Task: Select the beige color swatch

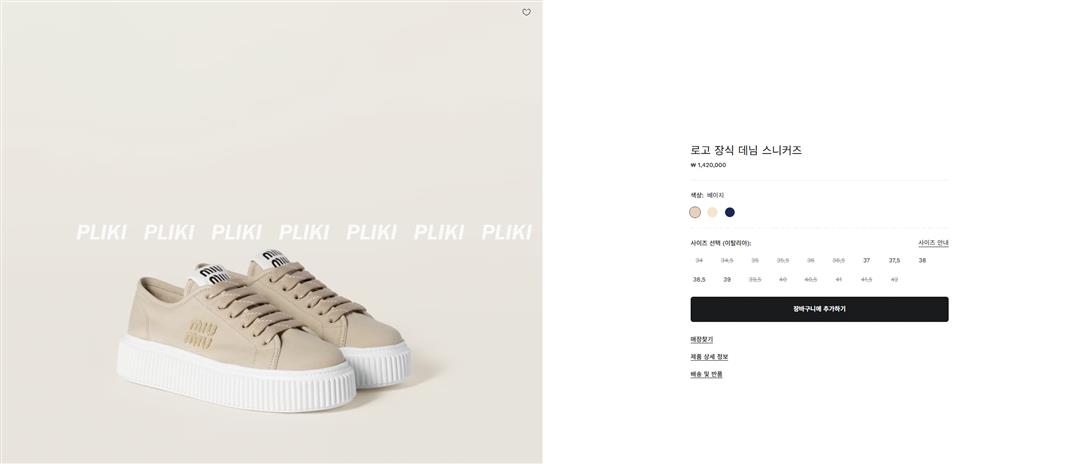Action: point(695,212)
